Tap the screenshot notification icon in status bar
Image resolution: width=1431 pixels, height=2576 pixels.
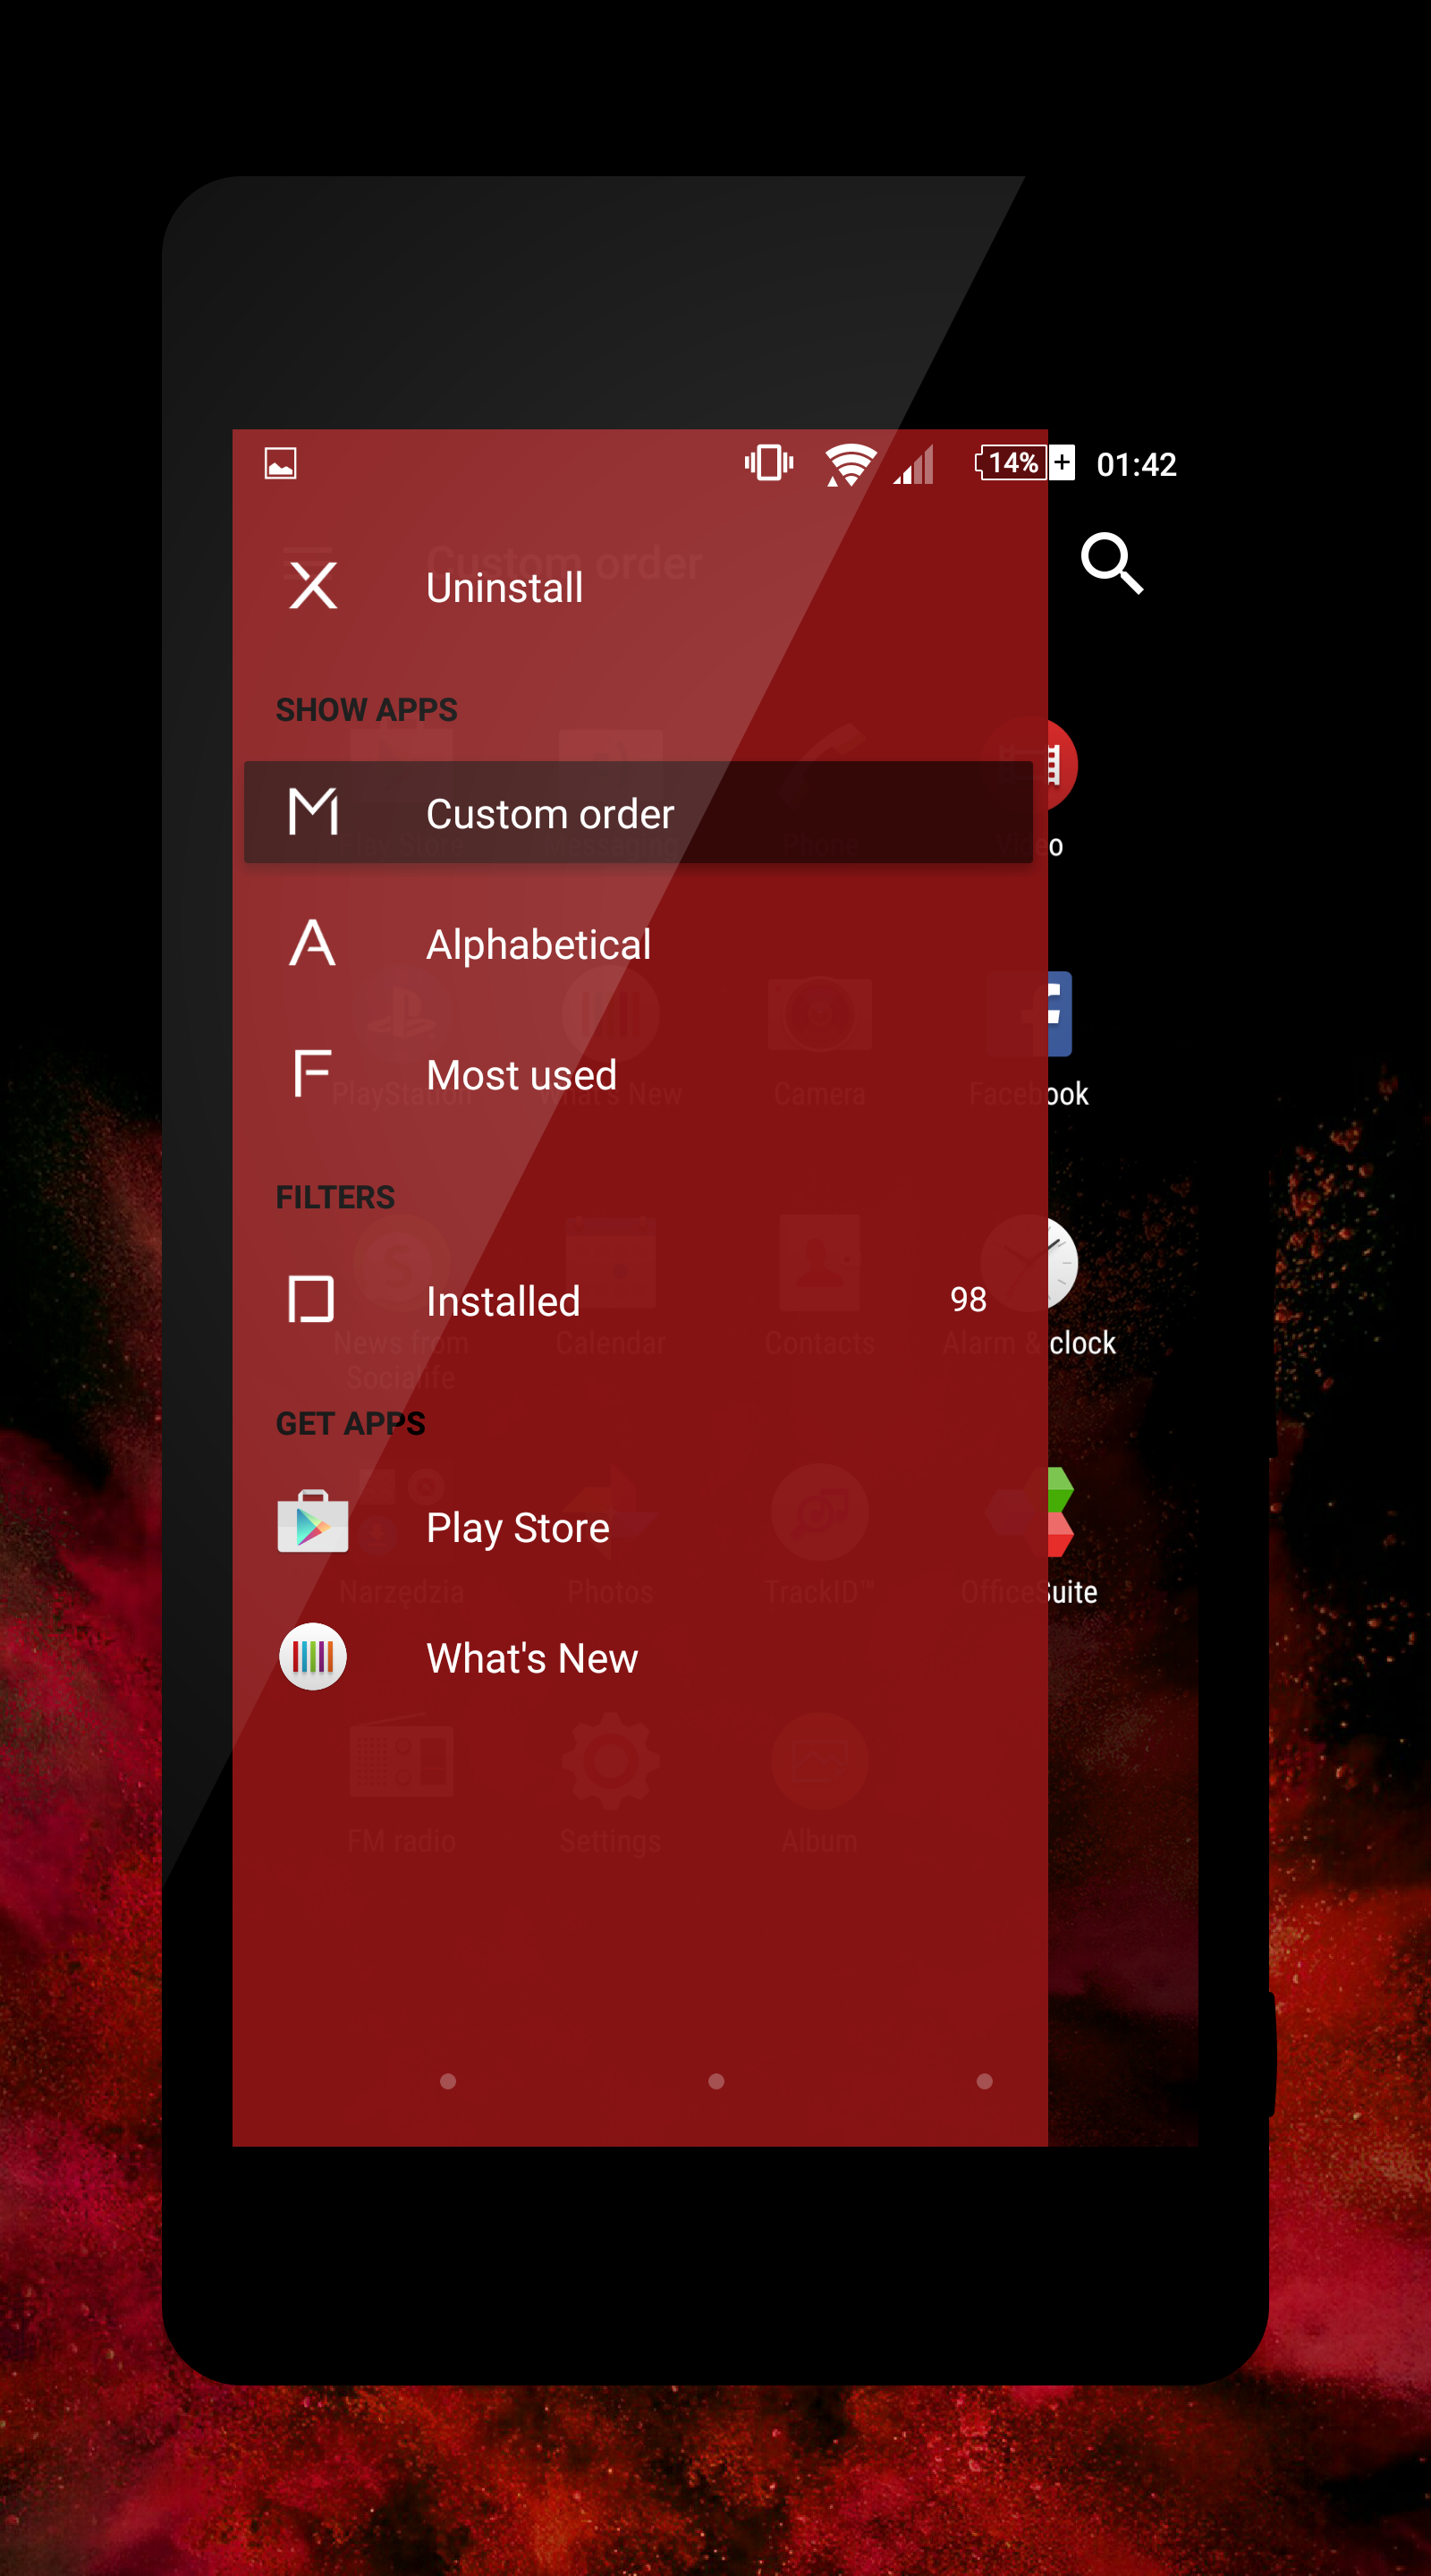pos(280,463)
